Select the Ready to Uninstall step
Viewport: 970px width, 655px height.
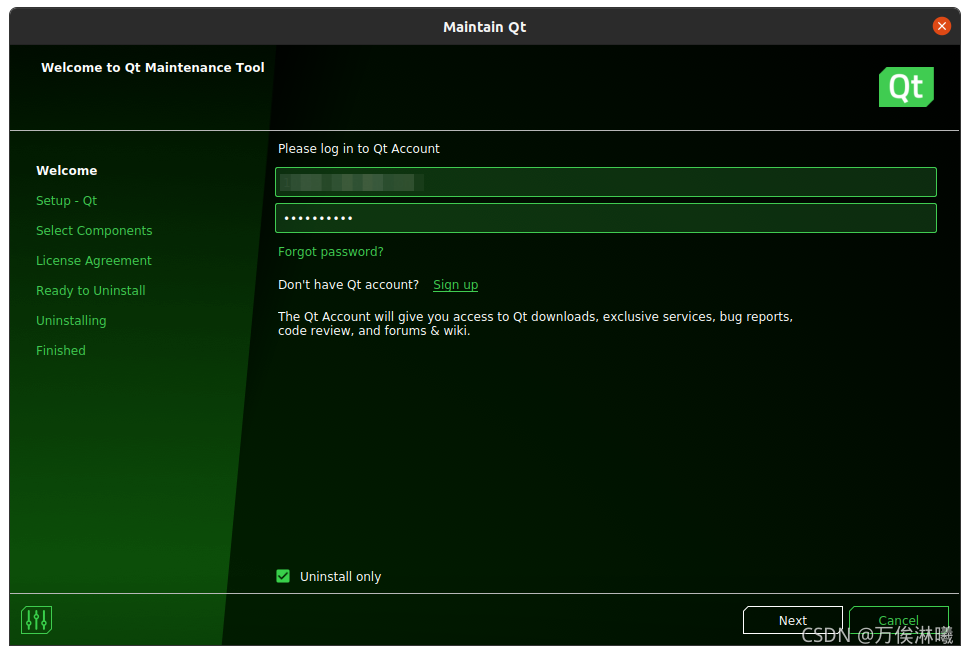pyautogui.click(x=91, y=291)
